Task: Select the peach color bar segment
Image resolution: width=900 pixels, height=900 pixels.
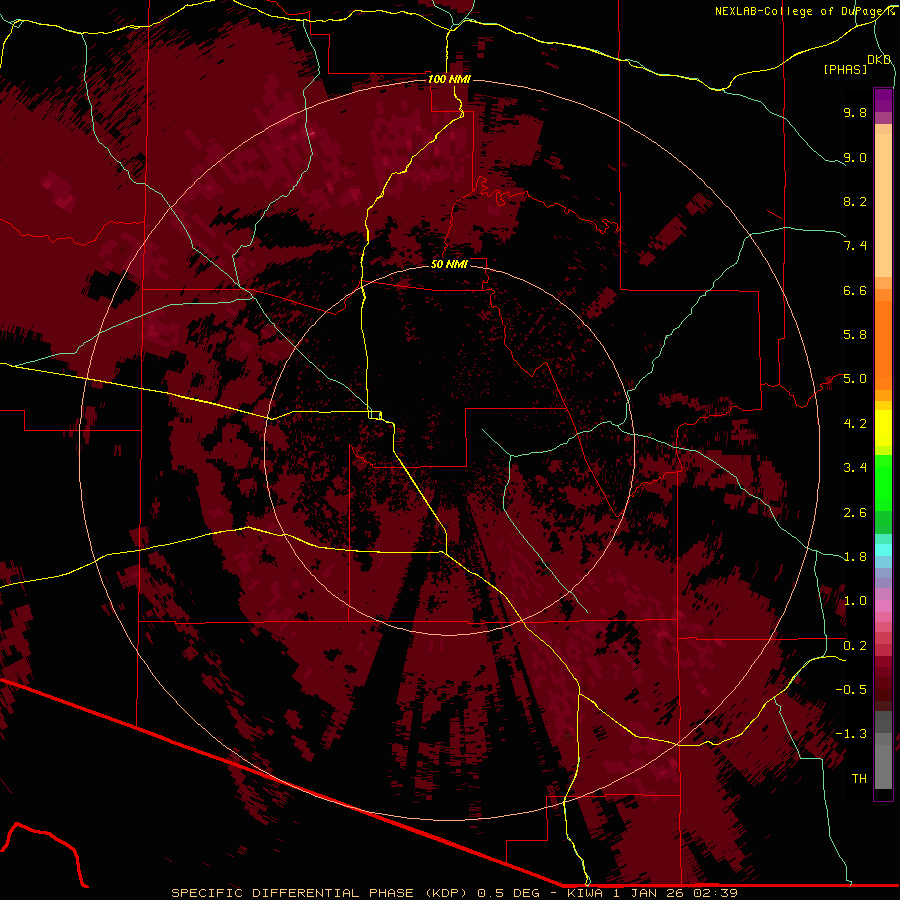Action: pos(883,205)
